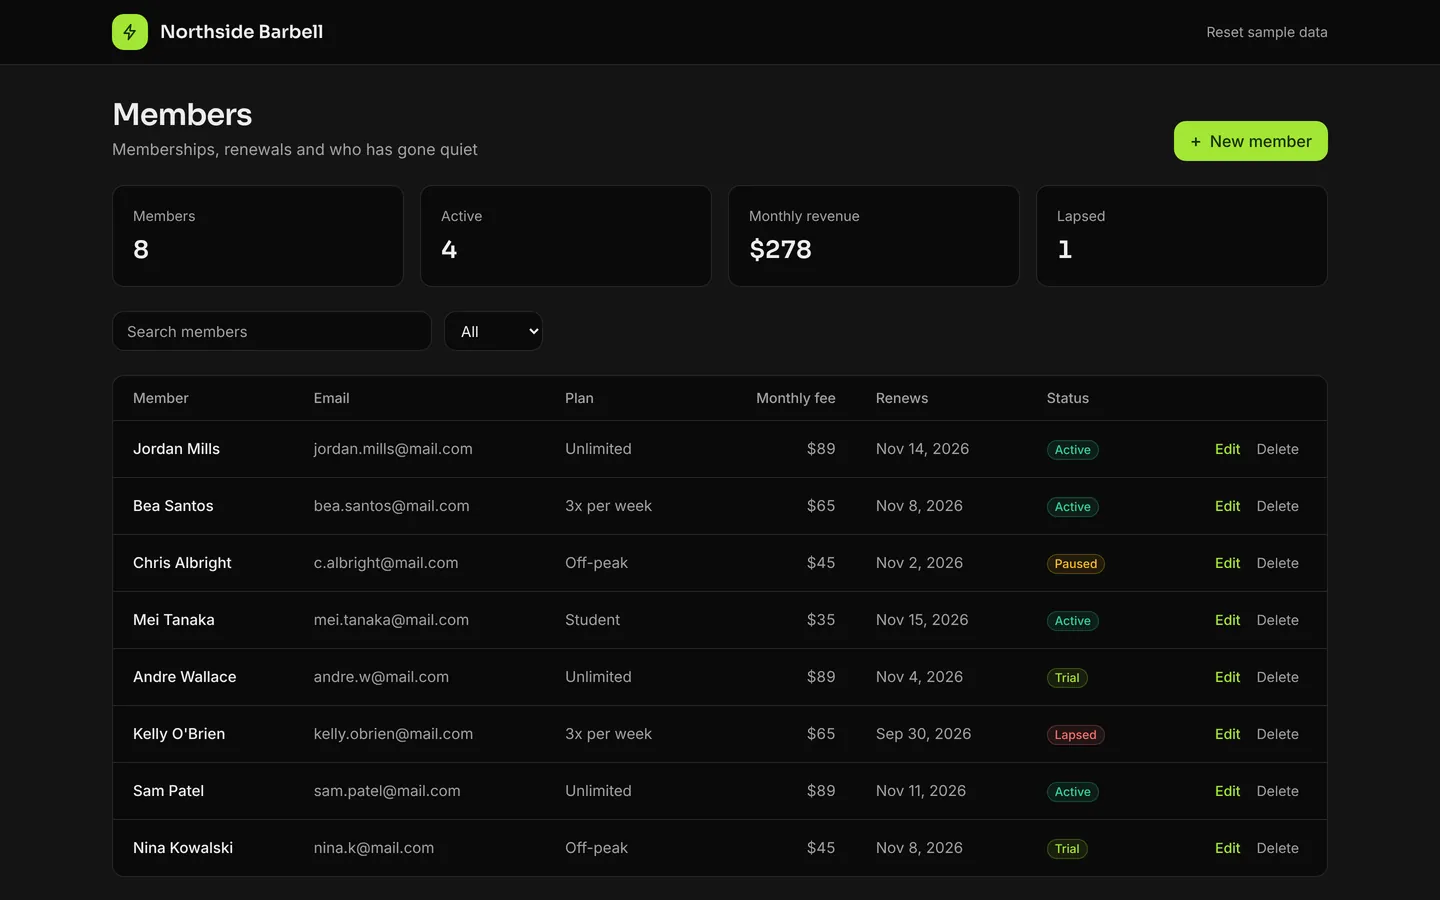Click the Active members count card
The image size is (1440, 900).
pos(566,236)
